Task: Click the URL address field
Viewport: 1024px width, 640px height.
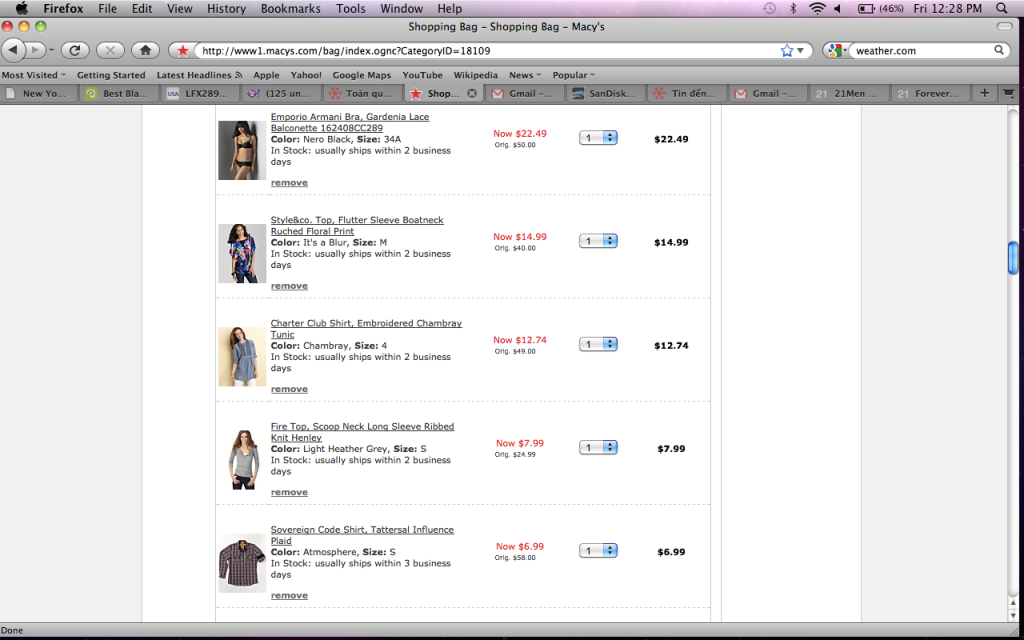Action: click(x=480, y=50)
